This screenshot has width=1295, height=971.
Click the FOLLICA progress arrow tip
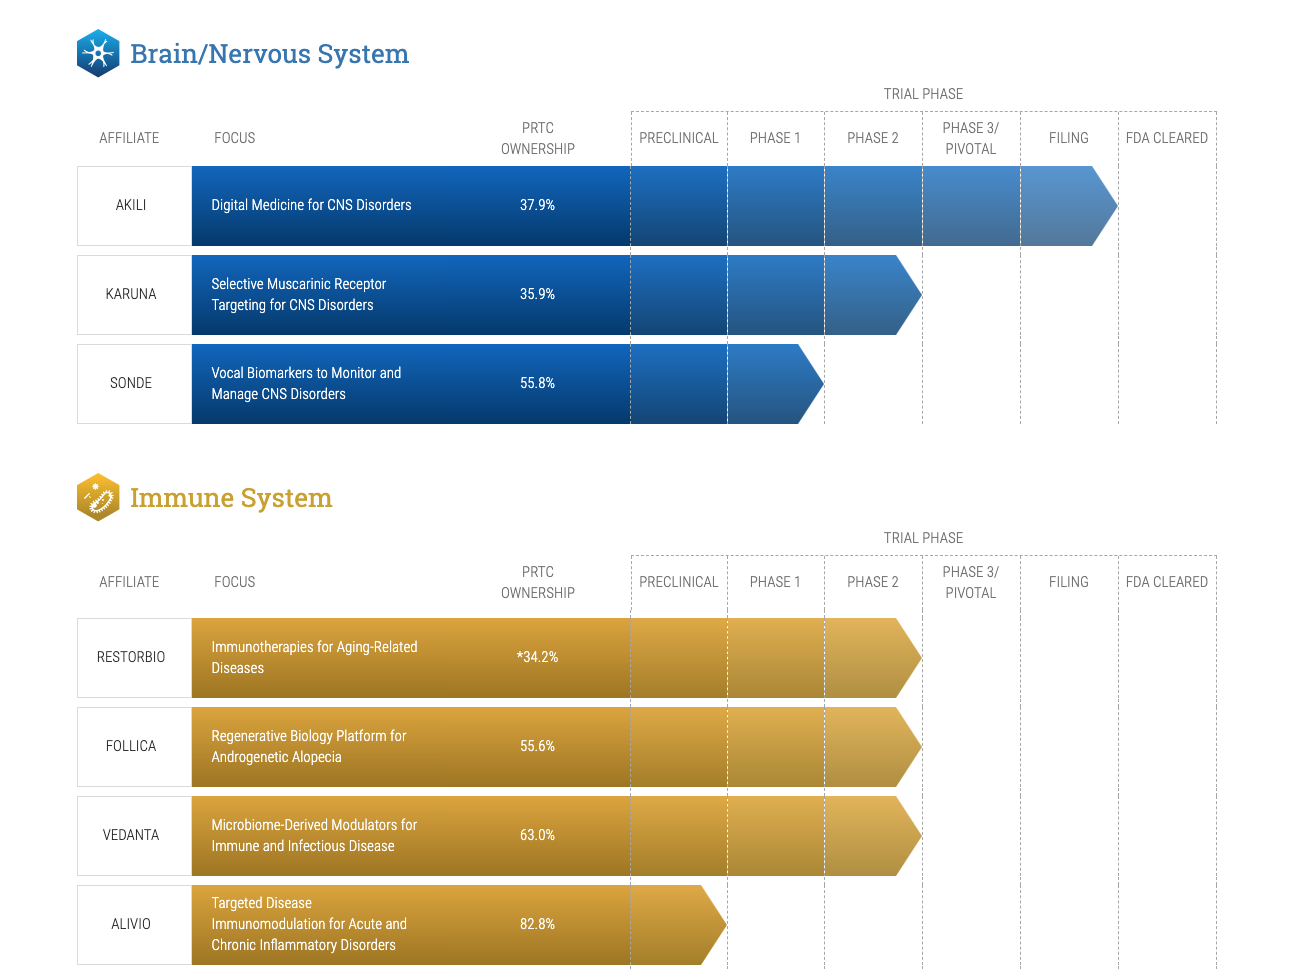tap(909, 747)
